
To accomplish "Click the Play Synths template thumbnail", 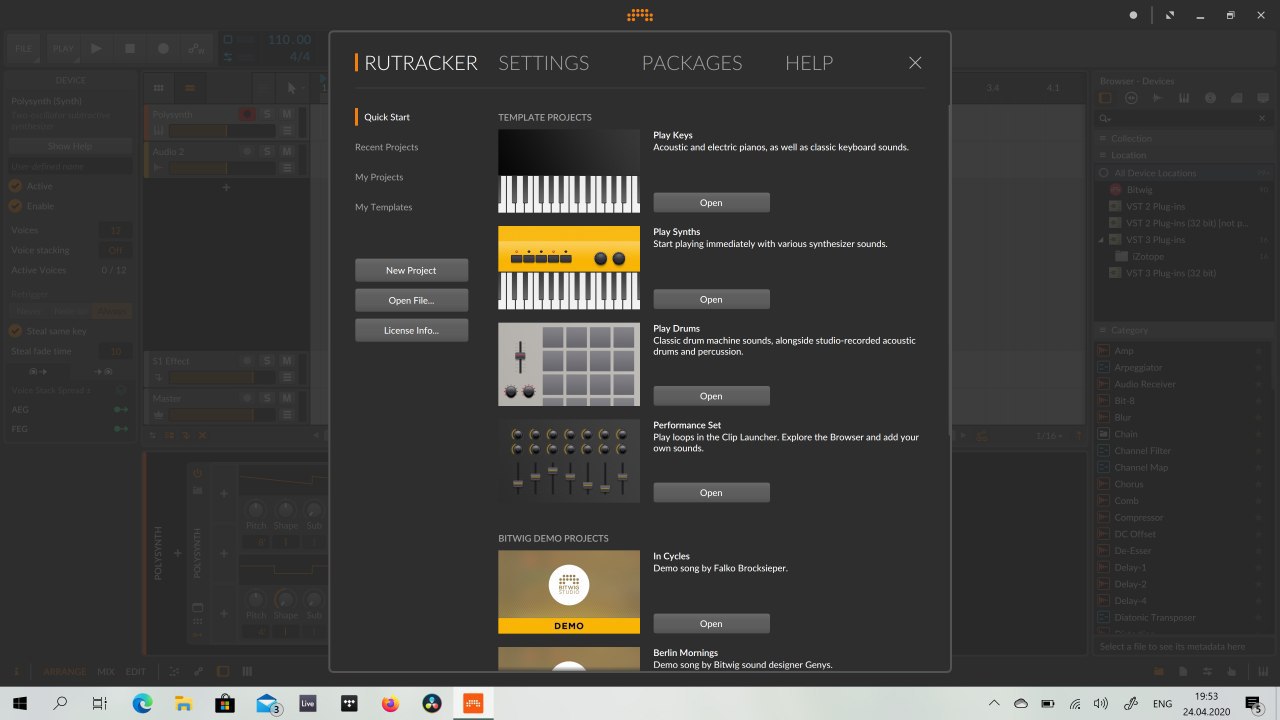I will [569, 268].
